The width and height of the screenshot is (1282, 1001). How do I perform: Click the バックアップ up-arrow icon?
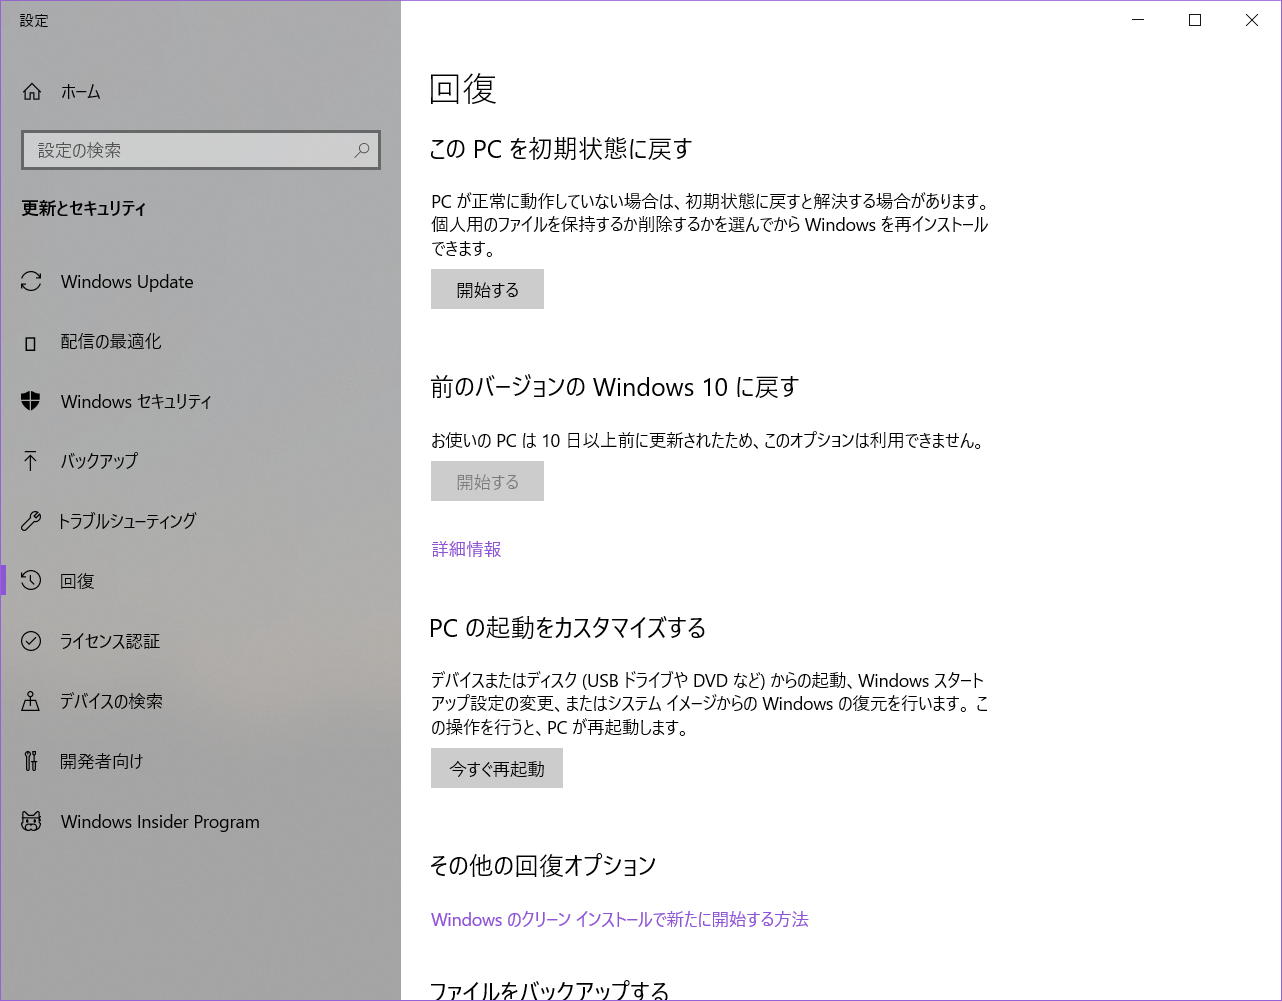31,461
